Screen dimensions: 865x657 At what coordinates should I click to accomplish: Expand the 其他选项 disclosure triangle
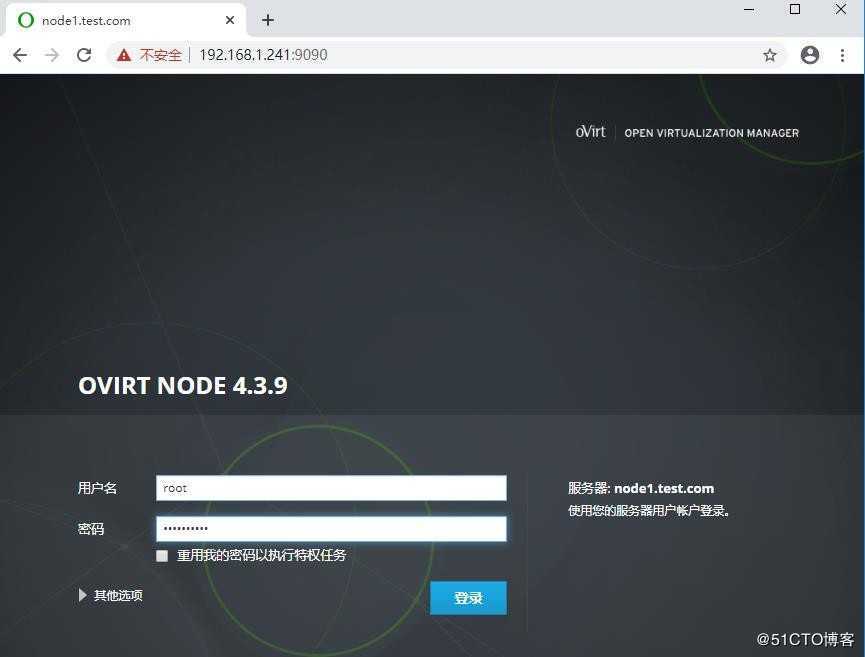[x=82, y=595]
